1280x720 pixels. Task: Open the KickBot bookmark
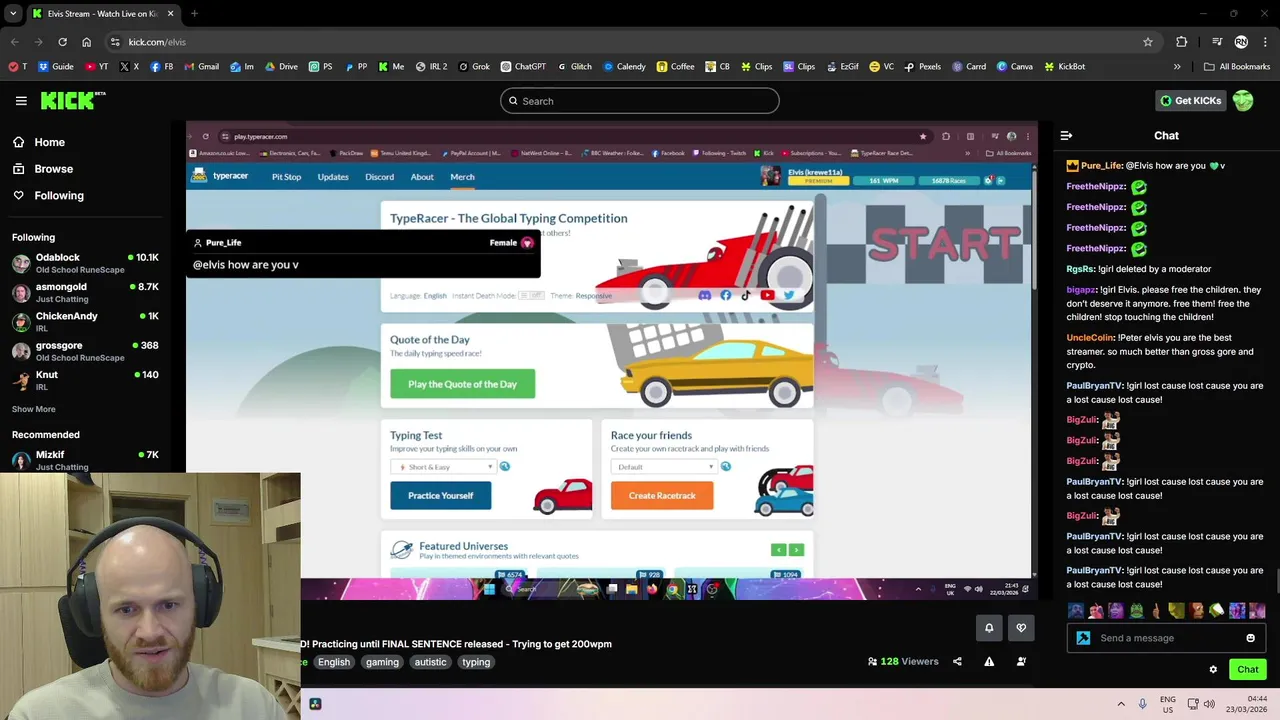1064,66
